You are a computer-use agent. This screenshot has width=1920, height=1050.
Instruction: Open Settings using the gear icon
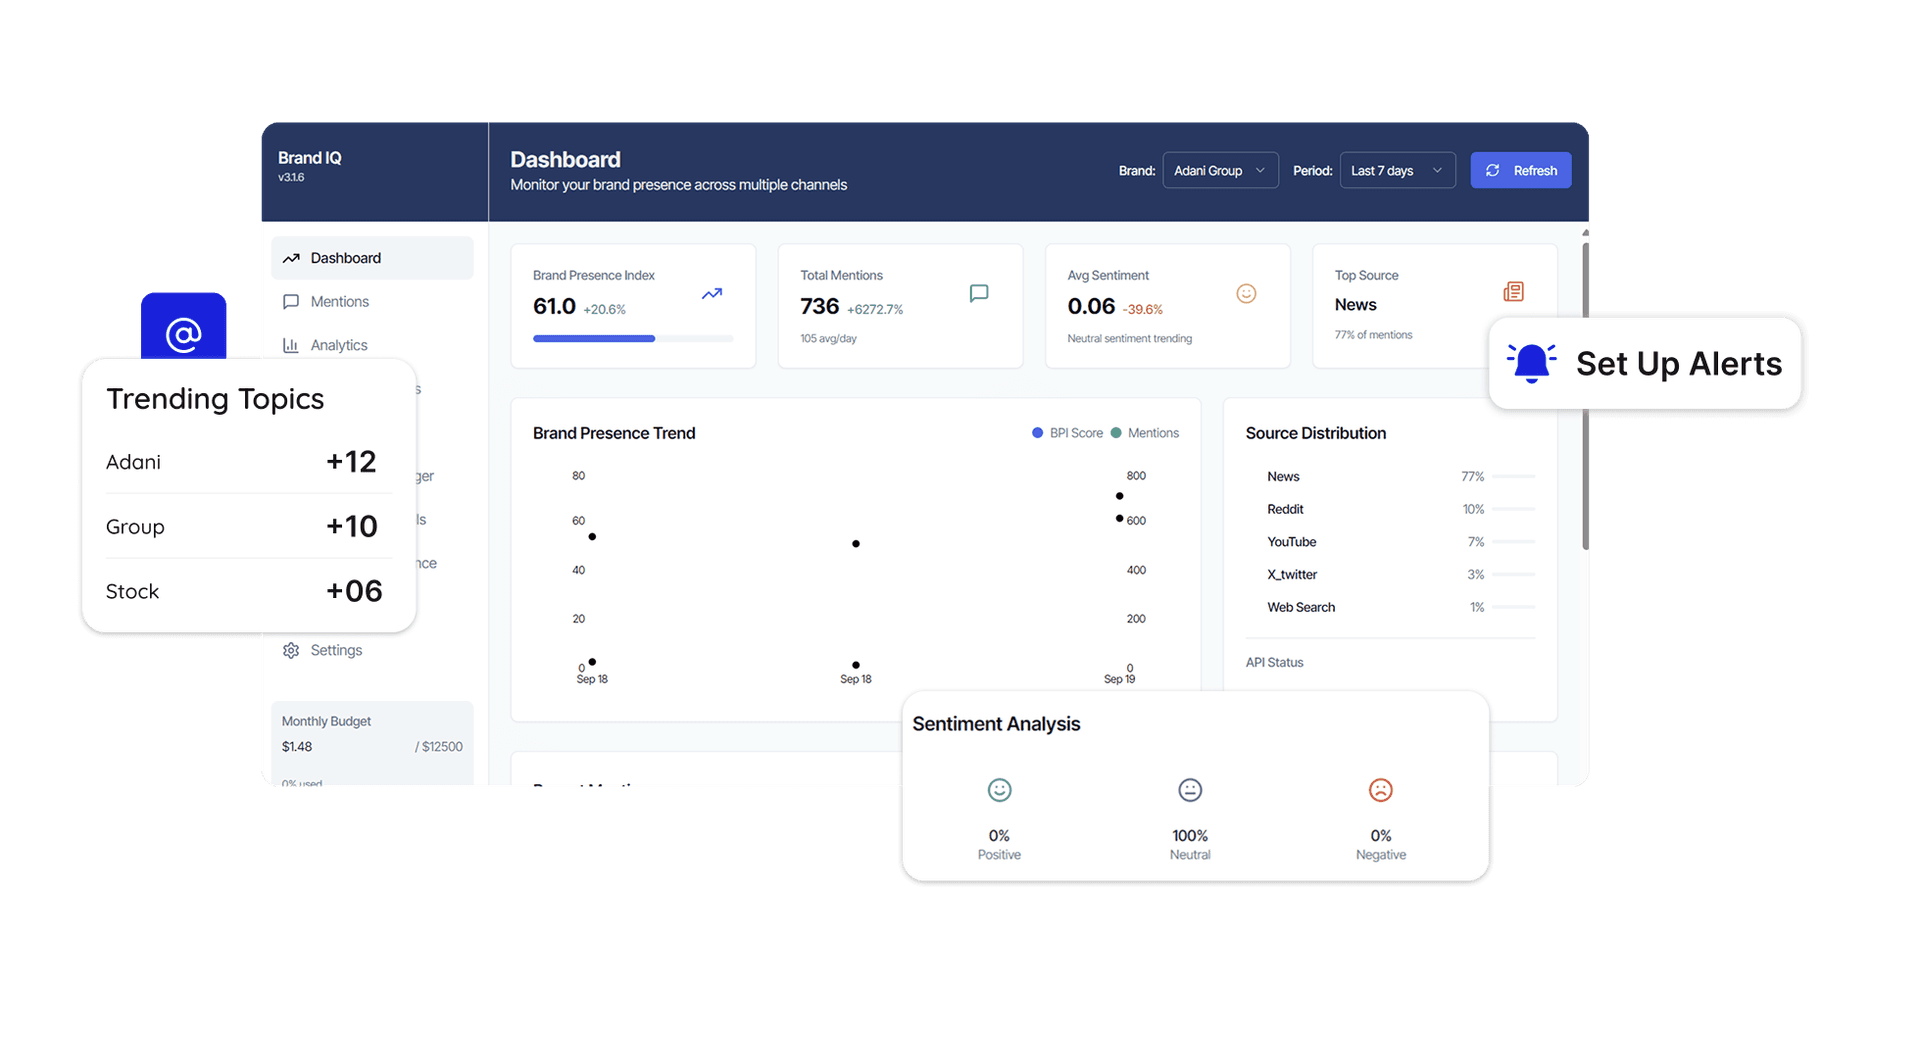point(291,650)
